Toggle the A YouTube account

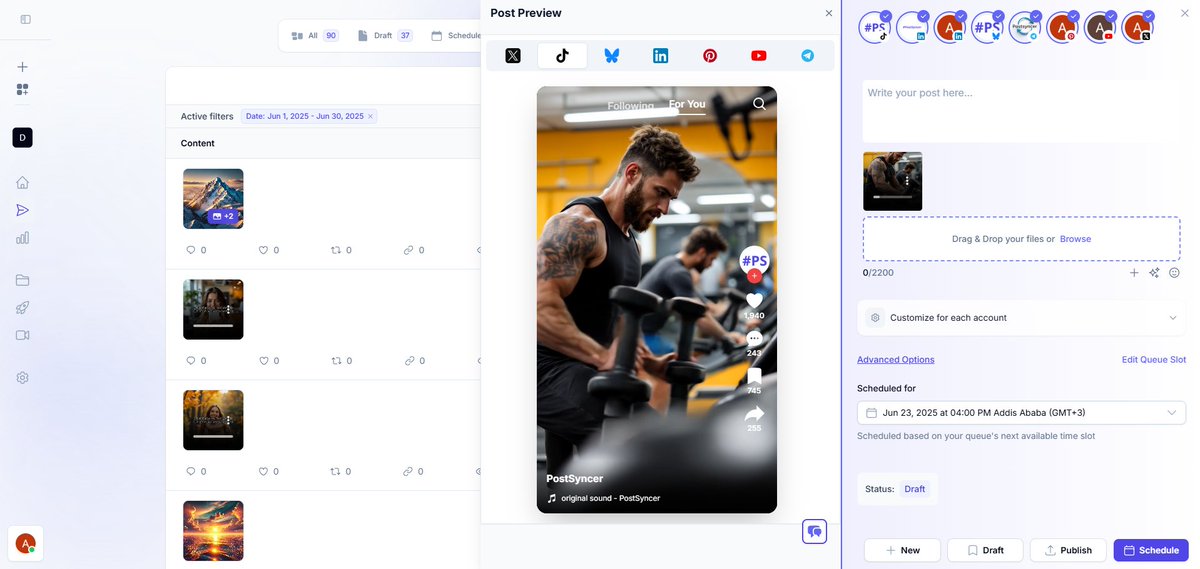click(x=1100, y=27)
